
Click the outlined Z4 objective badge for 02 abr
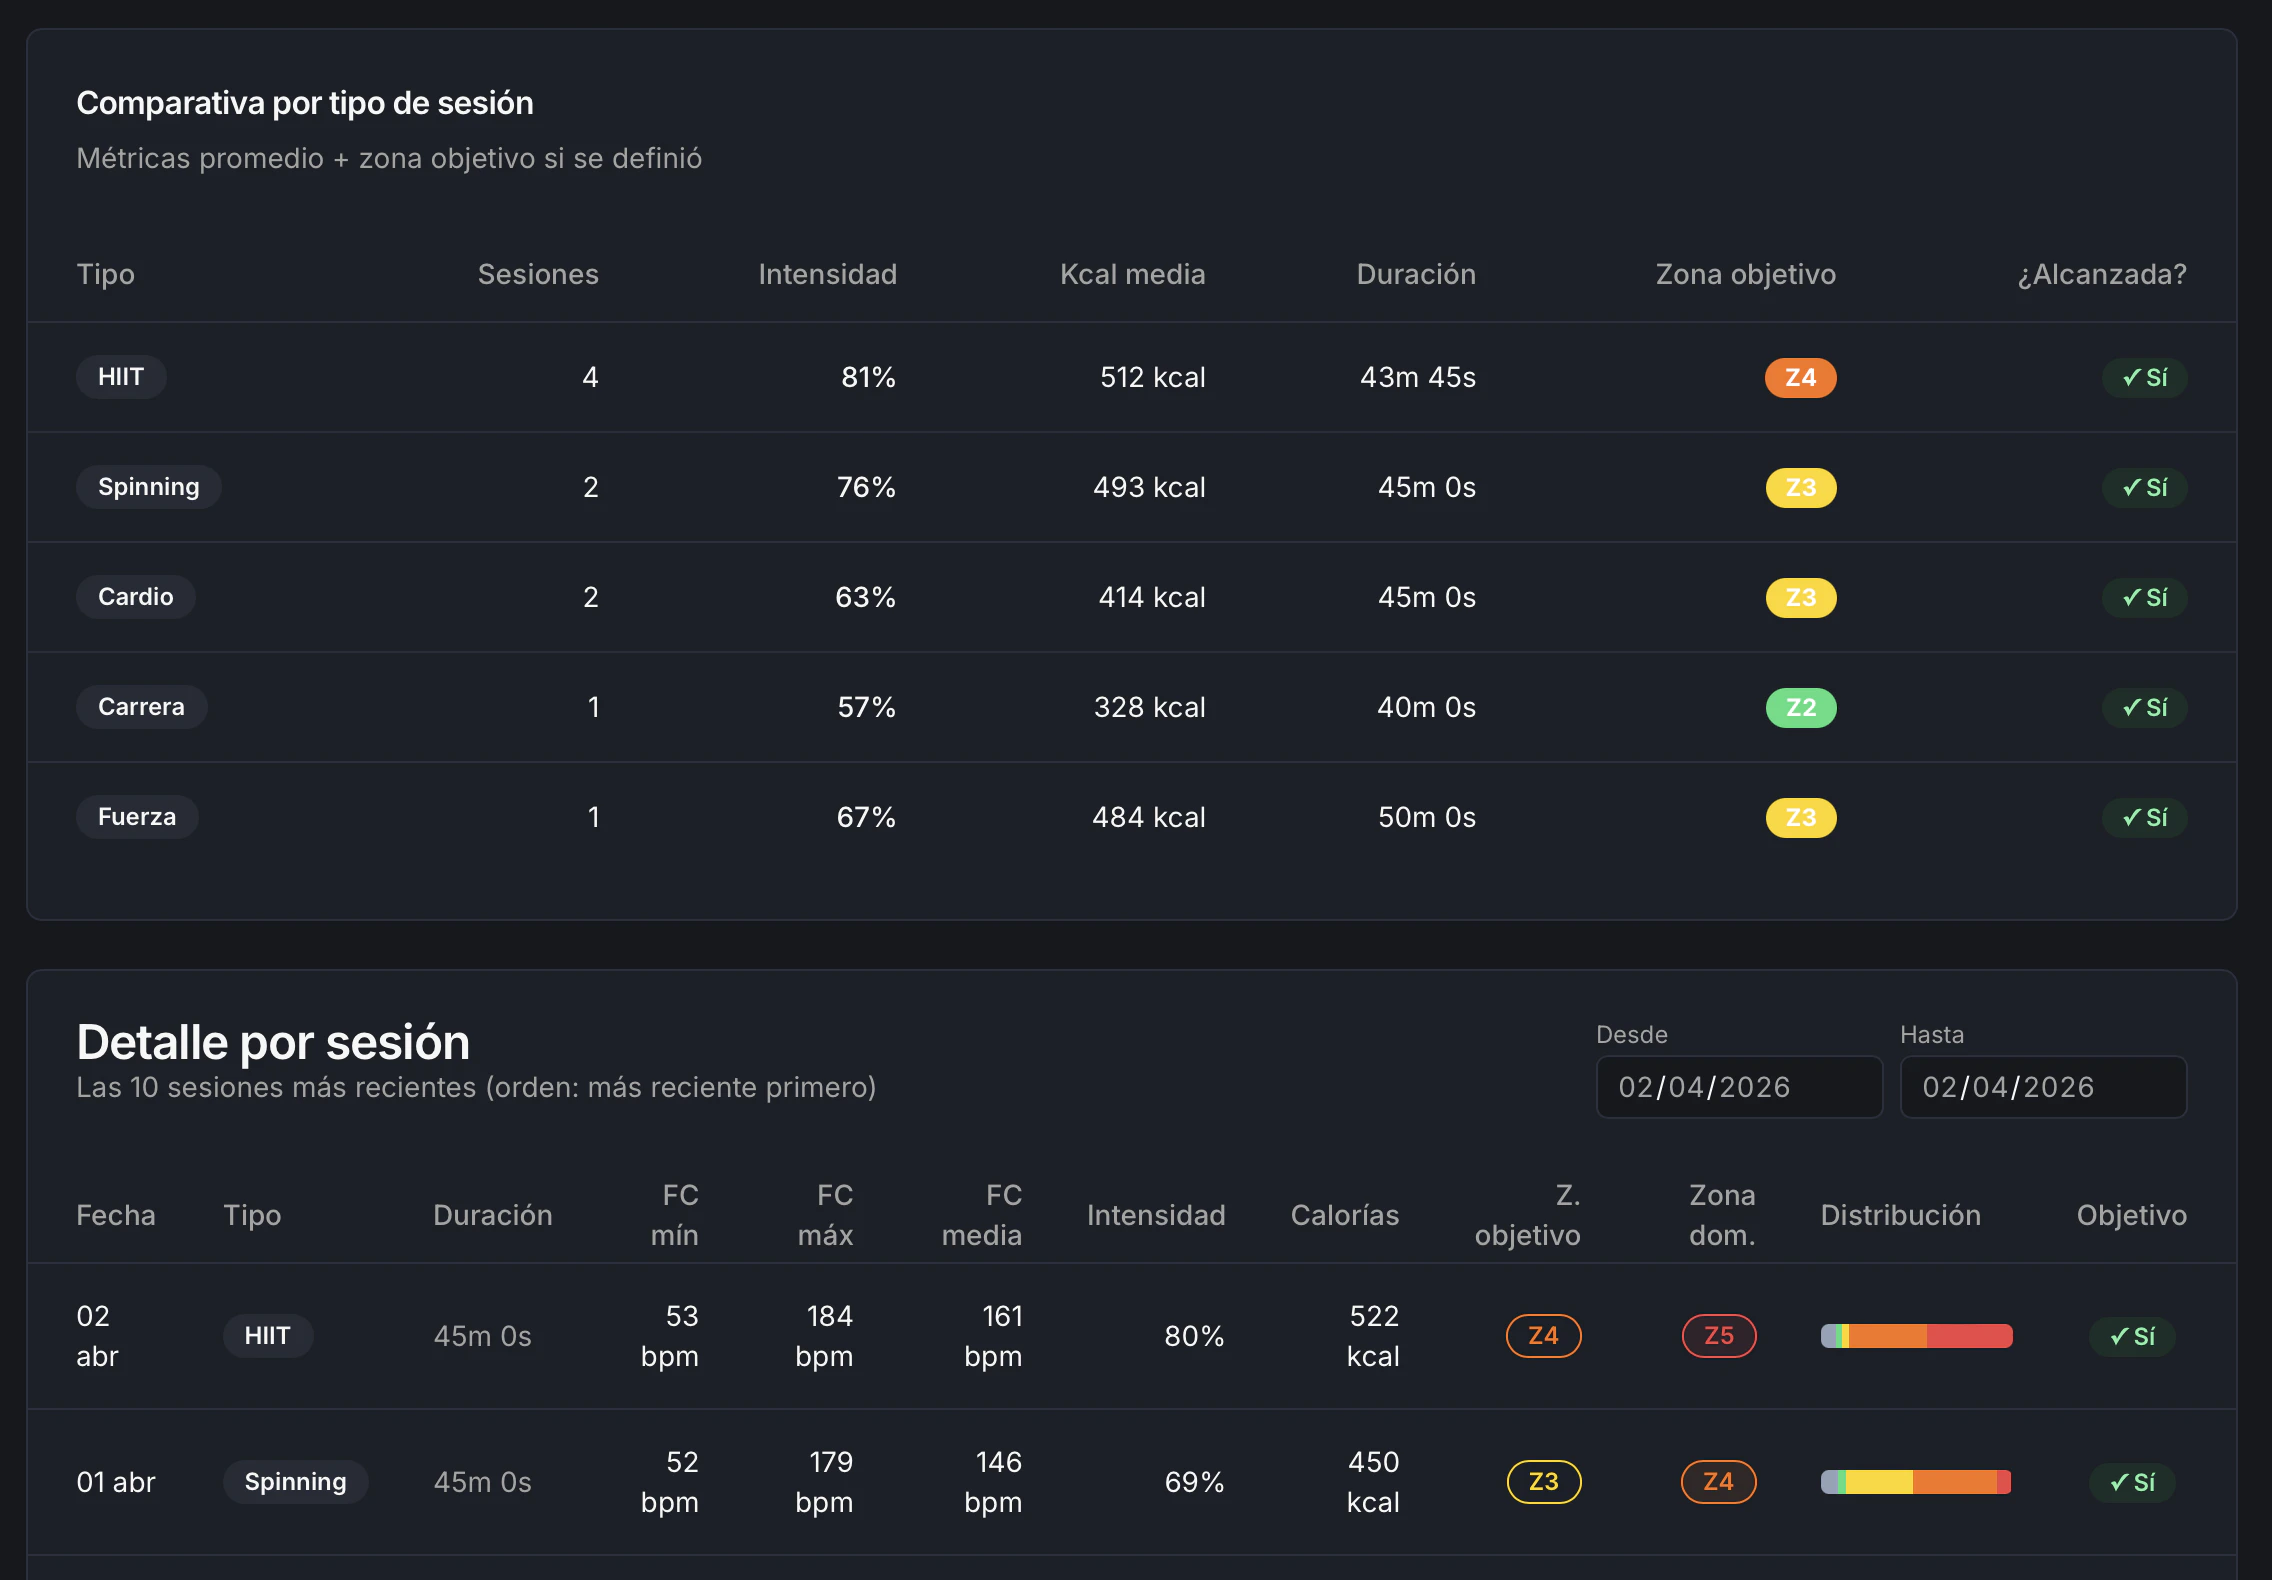[1543, 1336]
